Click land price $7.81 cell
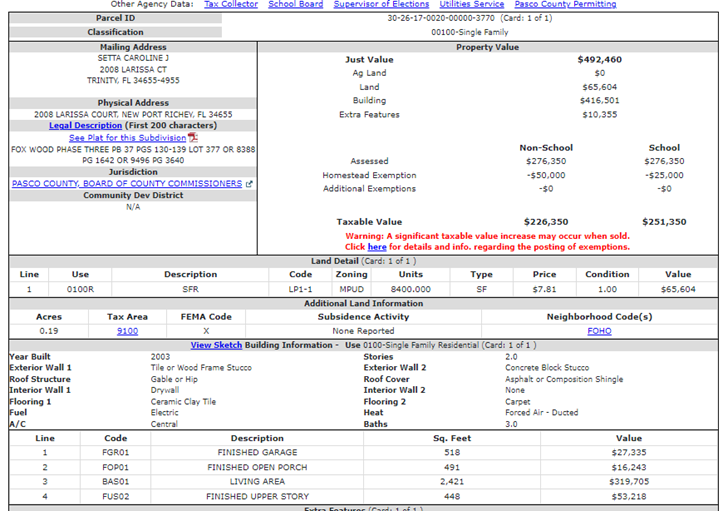The height and width of the screenshot is (511, 723). click(x=544, y=290)
